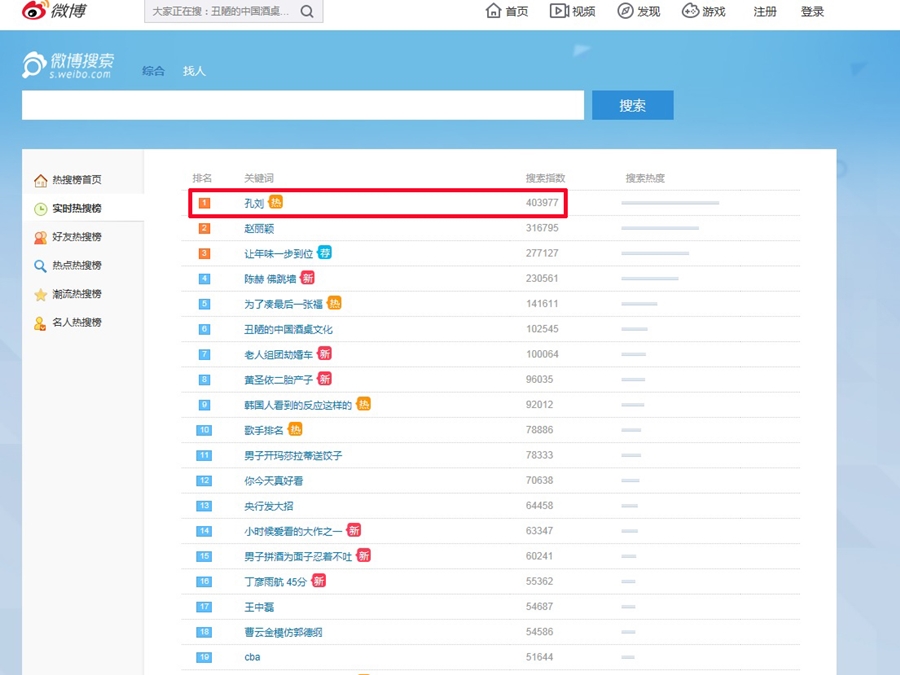This screenshot has width=900, height=675.
Task: Switch to the 找人 search tab
Action: pyautogui.click(x=194, y=71)
